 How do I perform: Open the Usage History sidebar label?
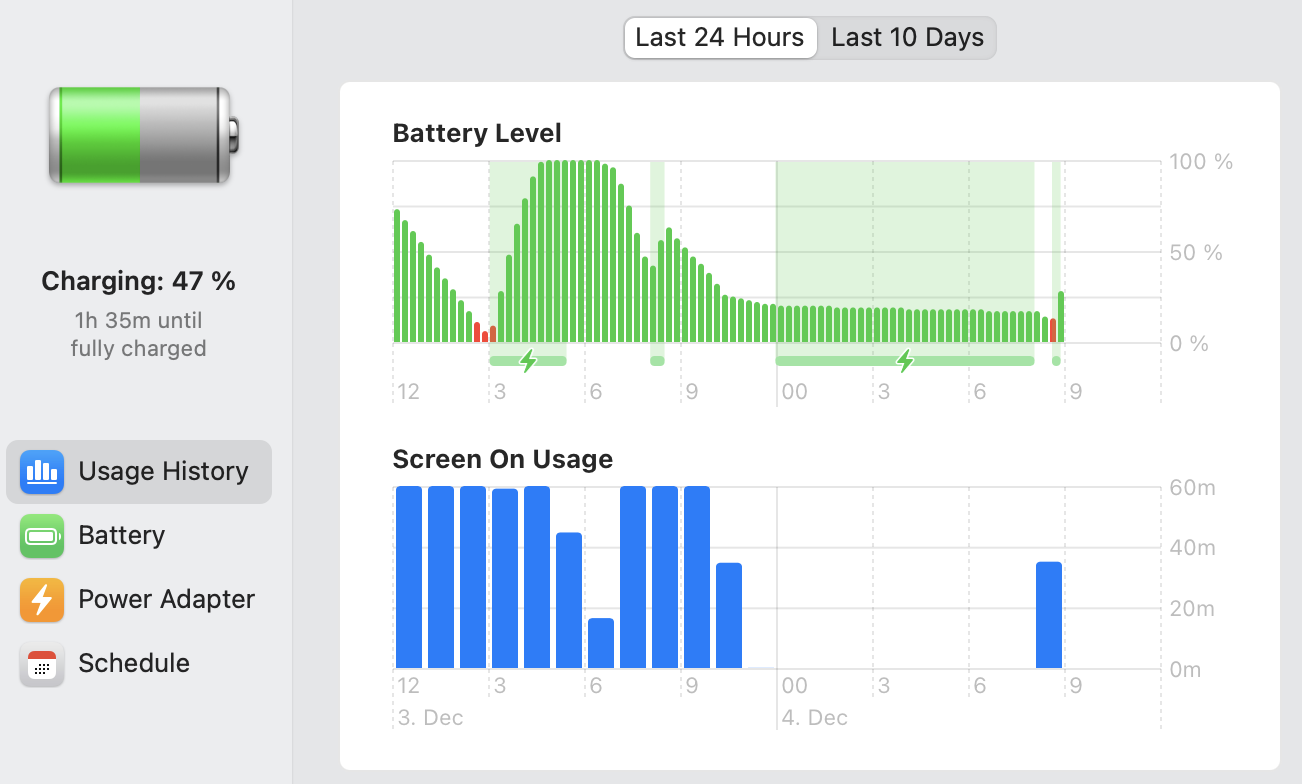tap(163, 472)
